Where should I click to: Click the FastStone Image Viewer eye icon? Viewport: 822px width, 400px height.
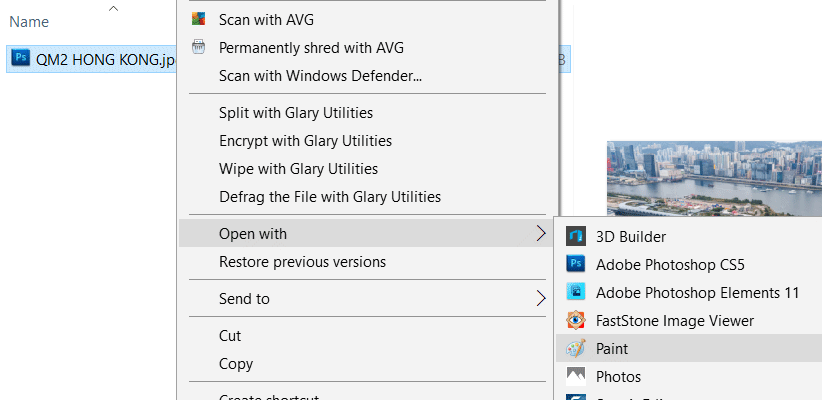(575, 321)
